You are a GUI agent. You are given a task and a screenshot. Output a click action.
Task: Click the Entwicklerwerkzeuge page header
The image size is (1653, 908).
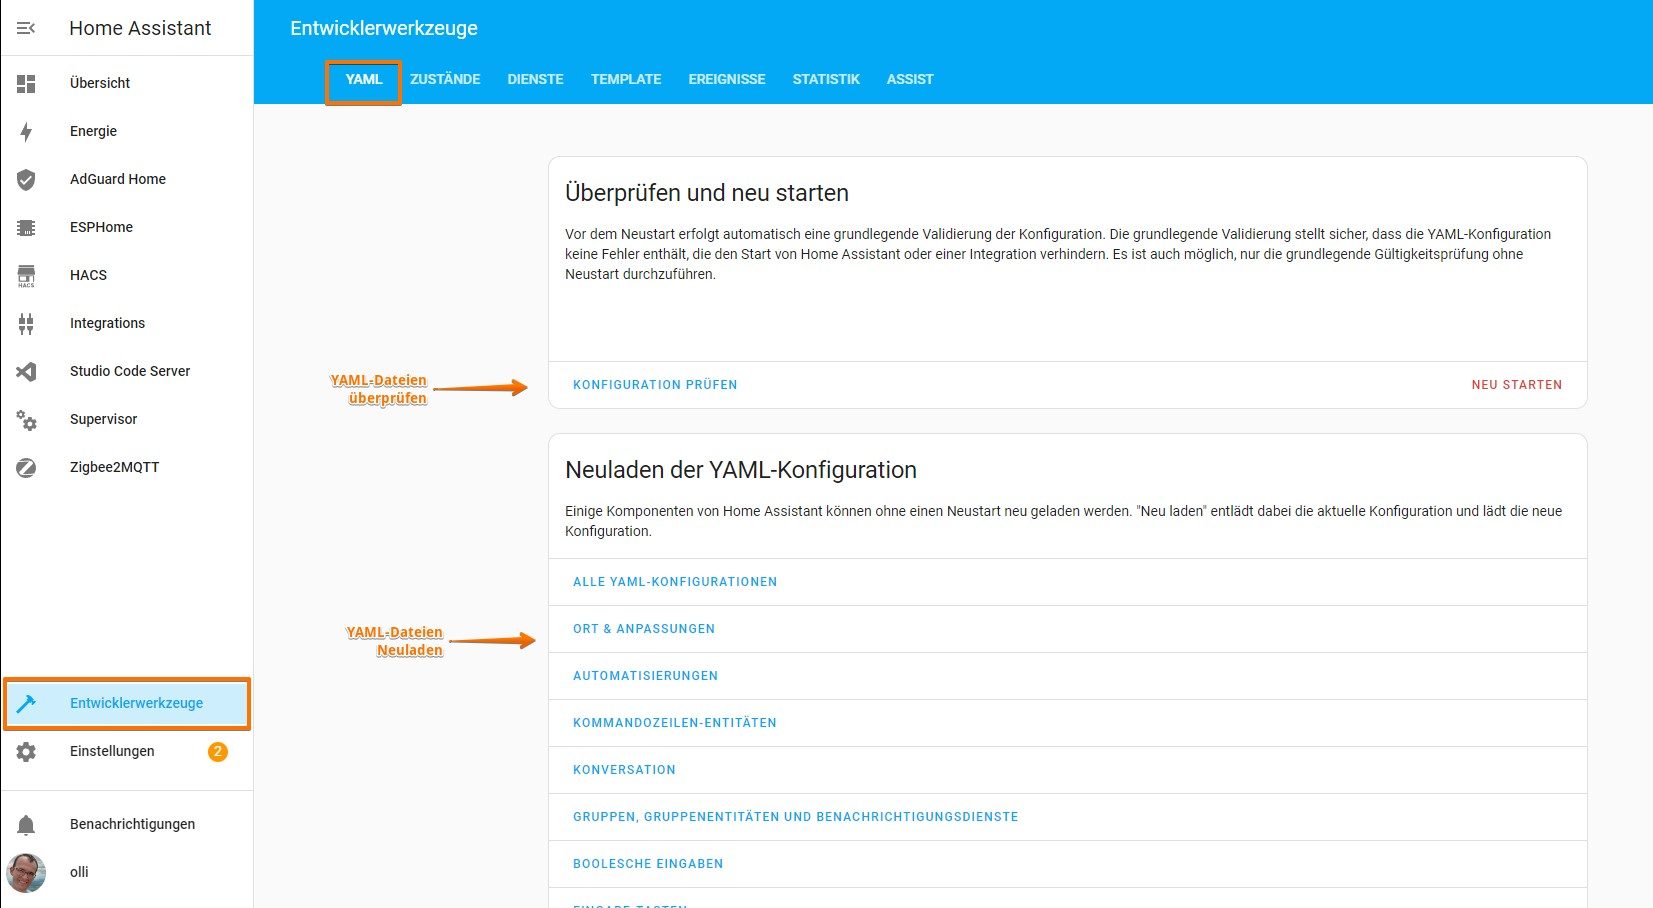coord(384,28)
